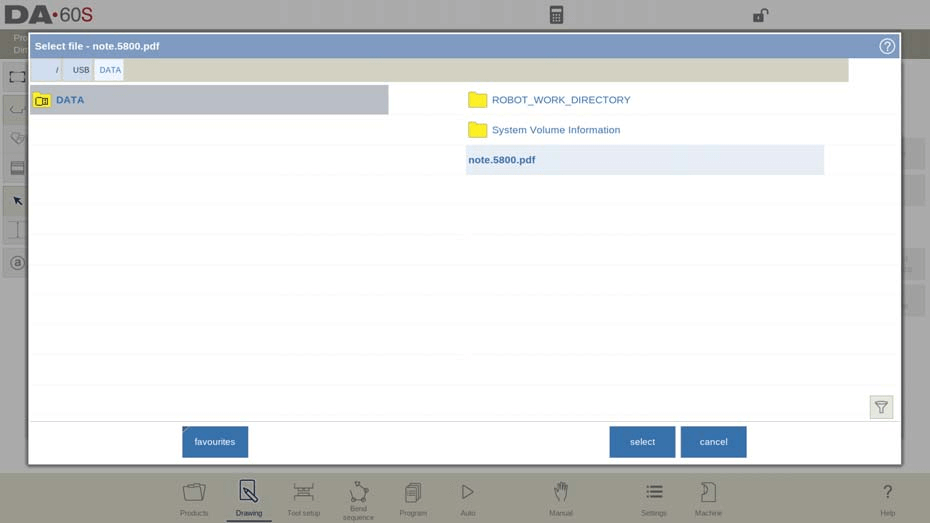Open the ROBOT_WORK_DIRECTORY folder

[560, 100]
